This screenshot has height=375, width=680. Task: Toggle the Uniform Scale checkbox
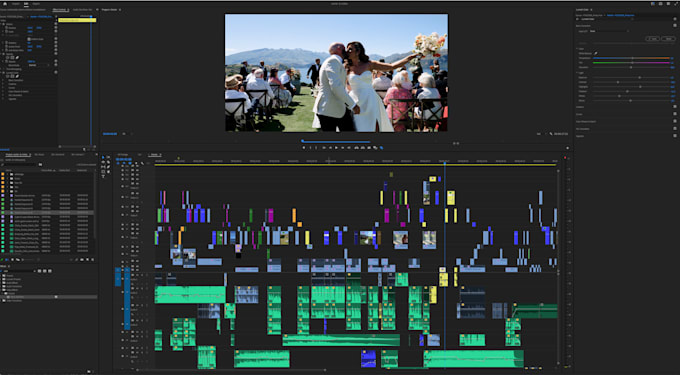tap(29, 39)
